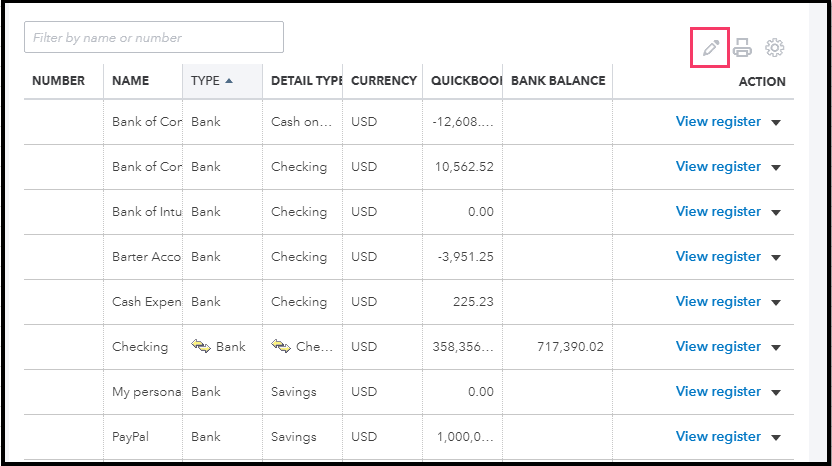Open the gear settings icon

775,47
